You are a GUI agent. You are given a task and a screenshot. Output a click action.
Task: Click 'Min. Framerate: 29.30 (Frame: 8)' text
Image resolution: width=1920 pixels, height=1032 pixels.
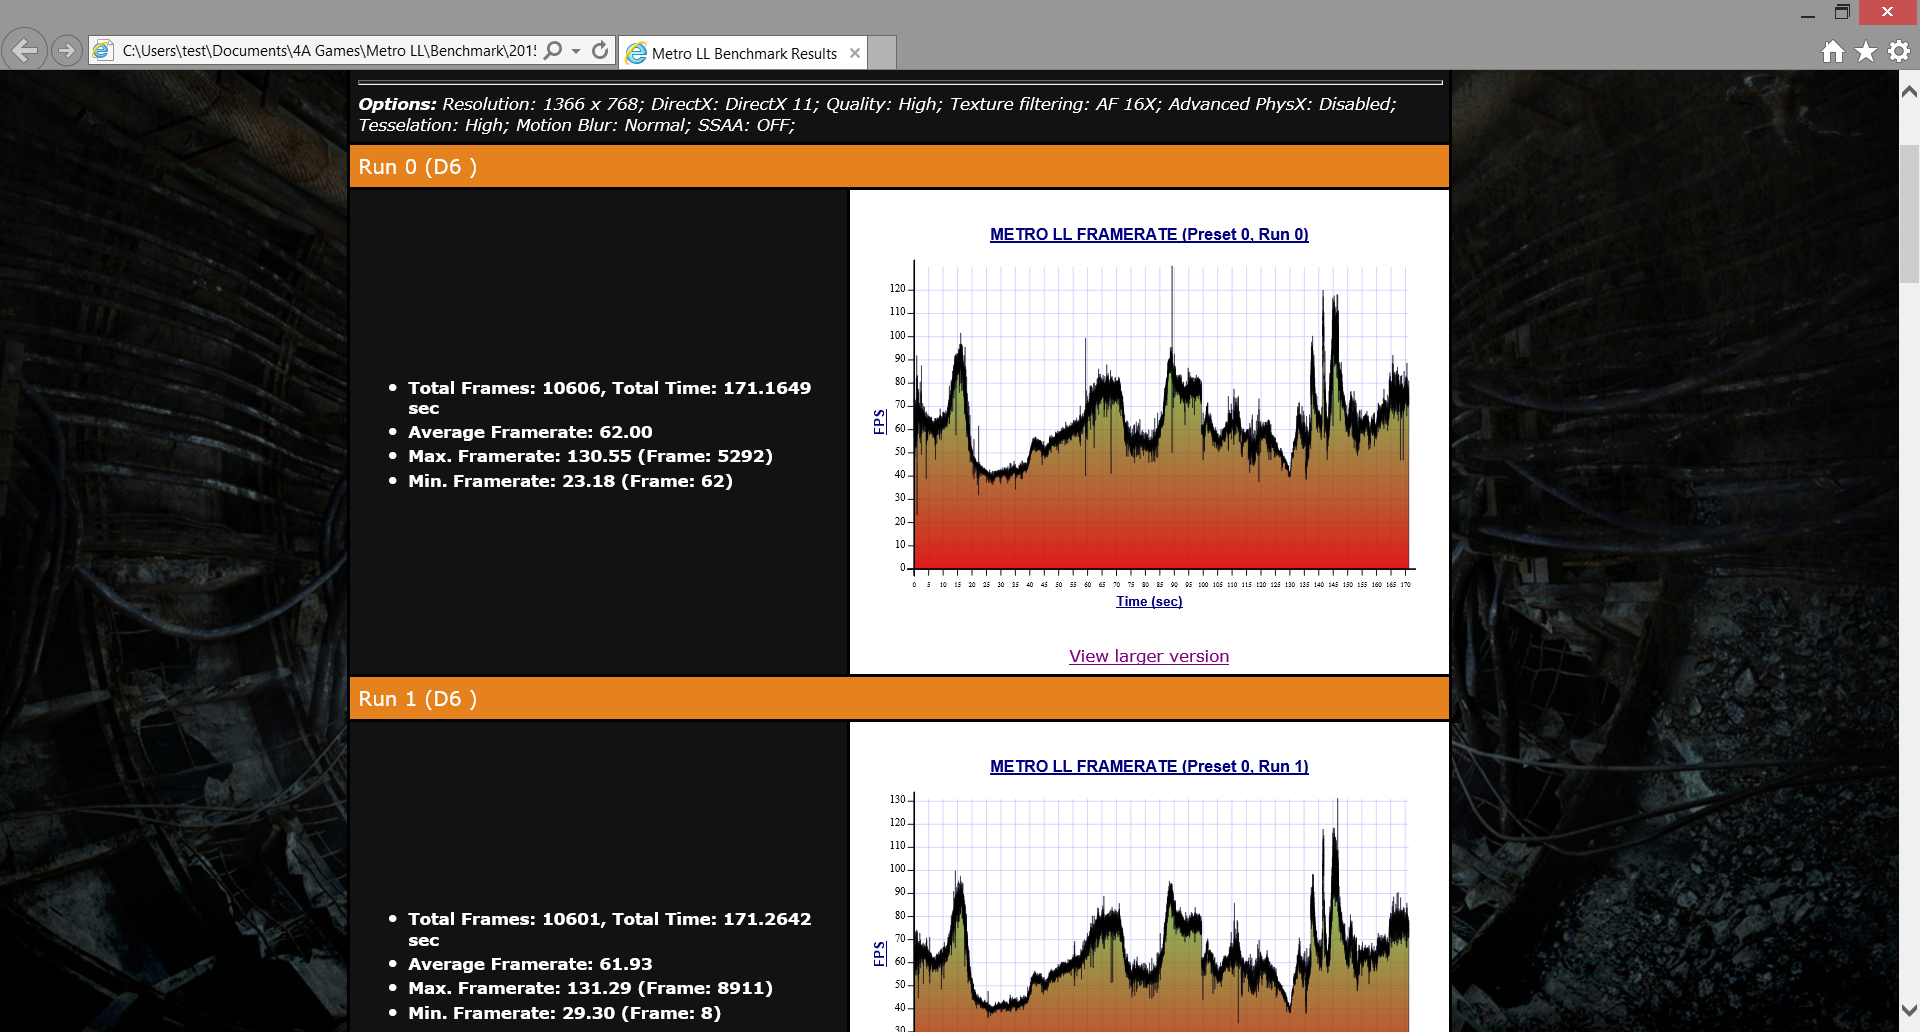click(x=564, y=1013)
